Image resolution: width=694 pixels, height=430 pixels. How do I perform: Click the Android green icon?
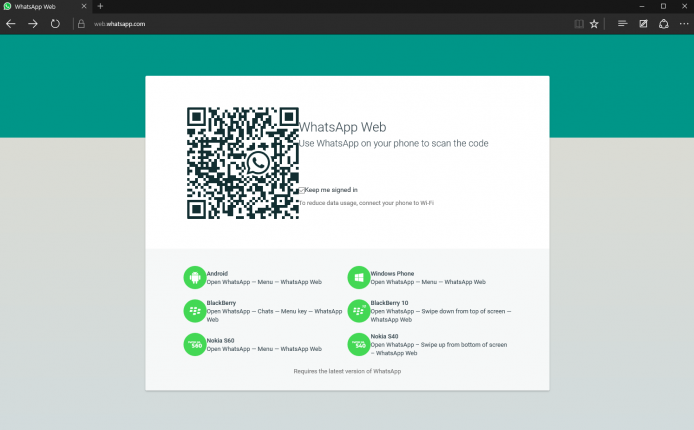(195, 277)
